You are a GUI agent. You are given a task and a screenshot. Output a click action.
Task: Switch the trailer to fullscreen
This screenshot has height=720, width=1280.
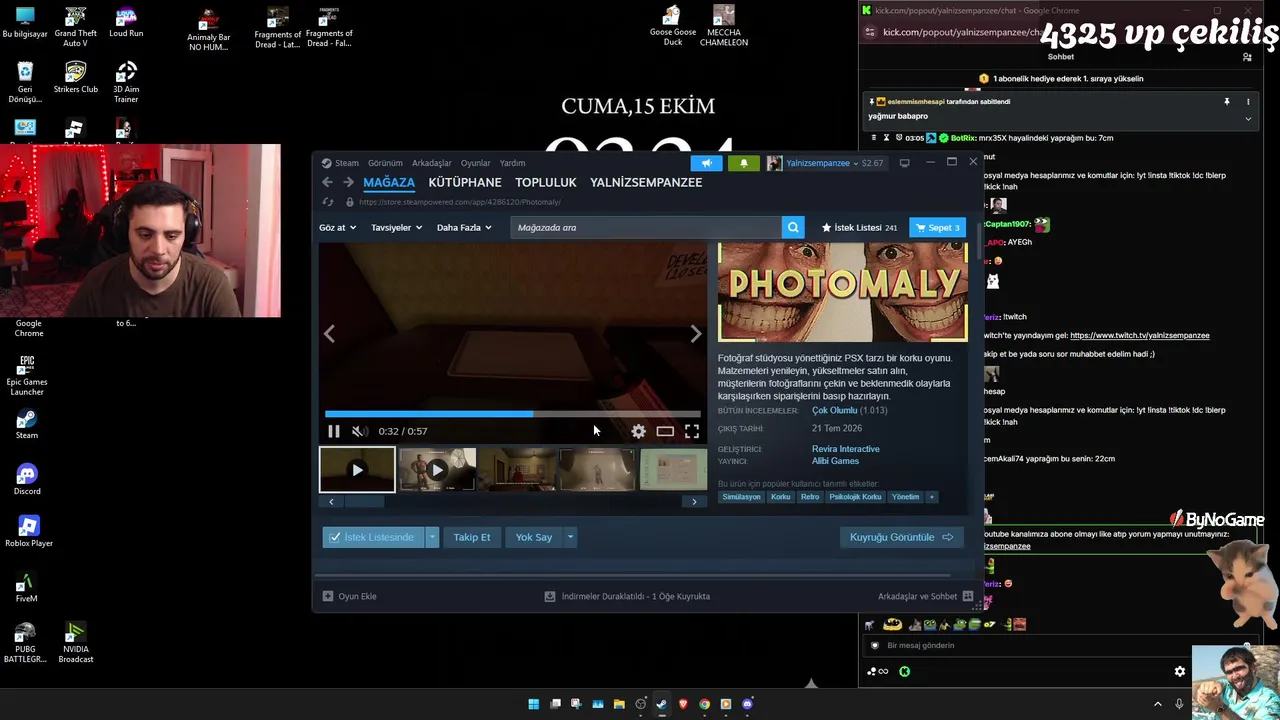[692, 431]
